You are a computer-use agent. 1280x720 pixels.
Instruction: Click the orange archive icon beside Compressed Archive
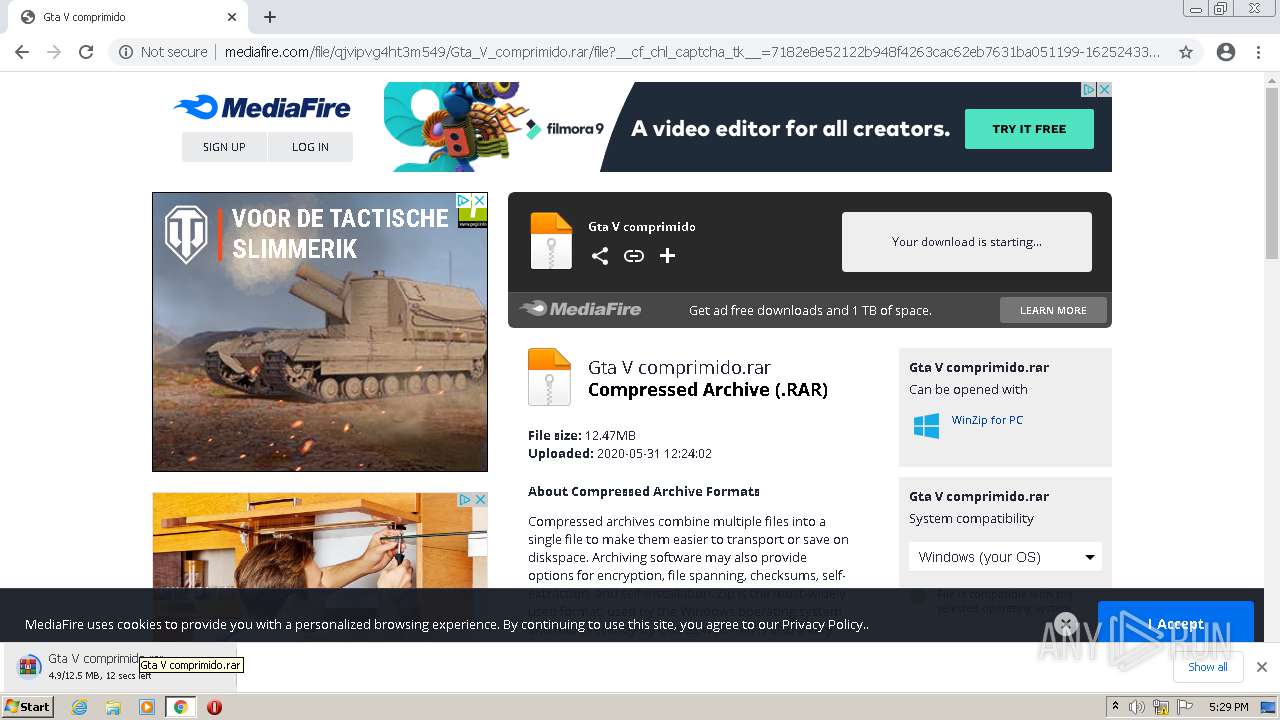pyautogui.click(x=549, y=377)
